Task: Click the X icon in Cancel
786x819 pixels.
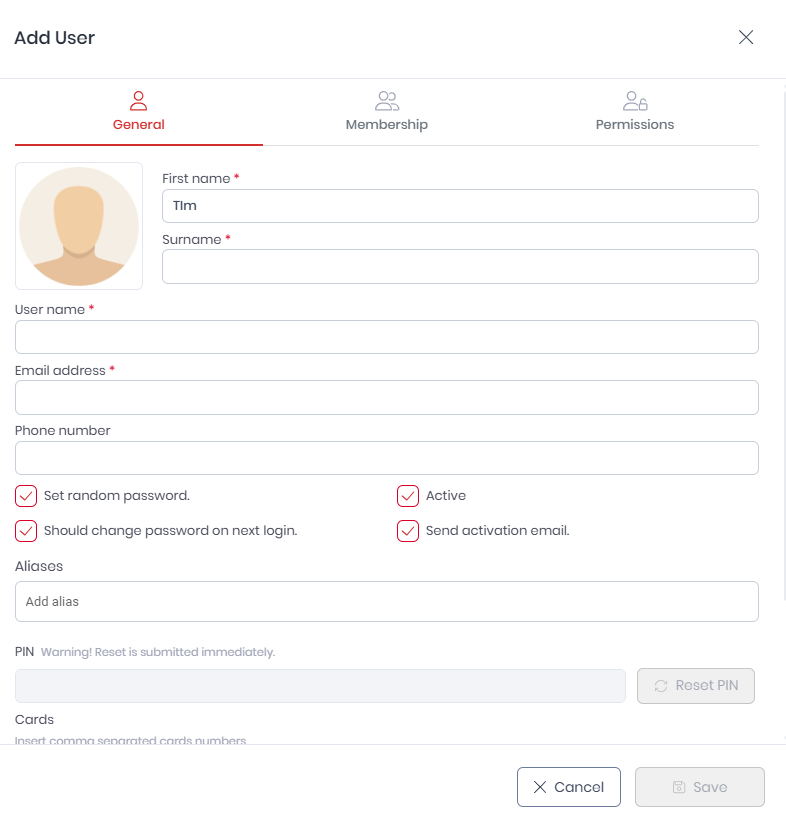Action: (540, 787)
